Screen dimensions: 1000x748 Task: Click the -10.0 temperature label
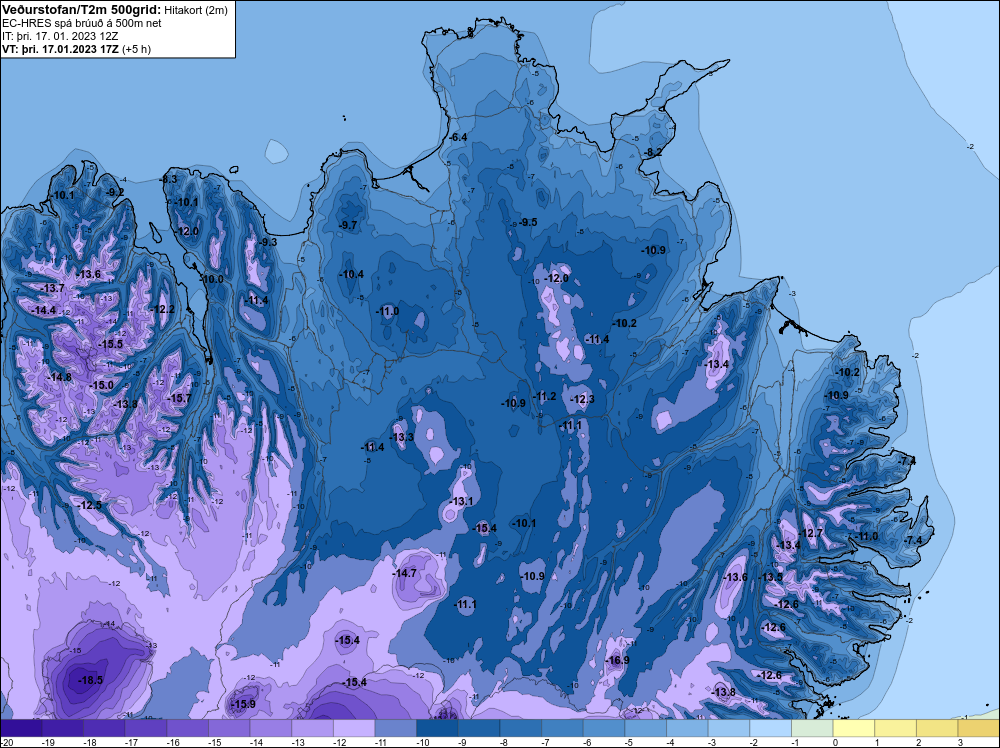tap(212, 279)
